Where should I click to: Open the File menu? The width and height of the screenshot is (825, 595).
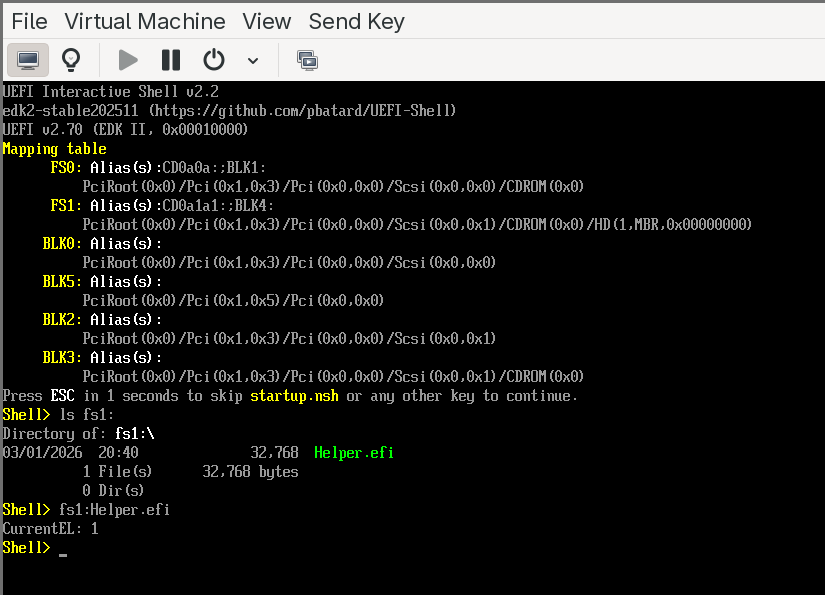click(29, 21)
